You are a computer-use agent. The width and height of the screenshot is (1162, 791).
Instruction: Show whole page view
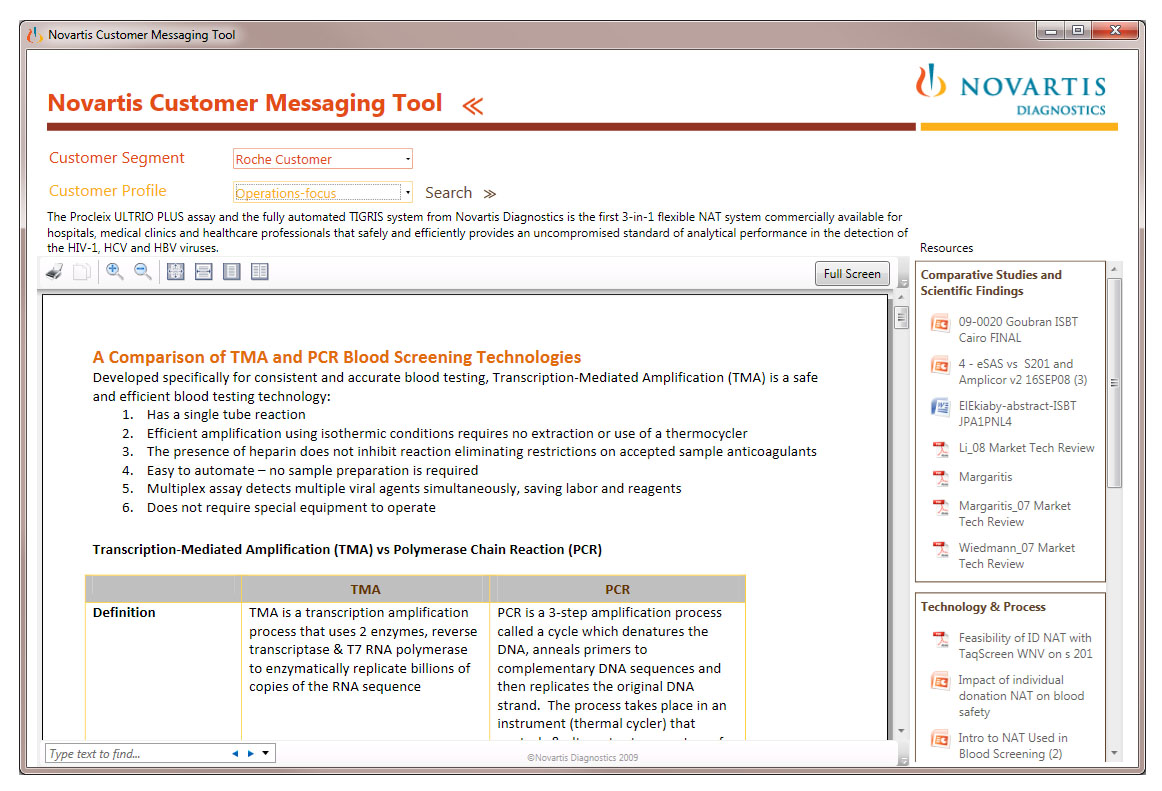231,272
